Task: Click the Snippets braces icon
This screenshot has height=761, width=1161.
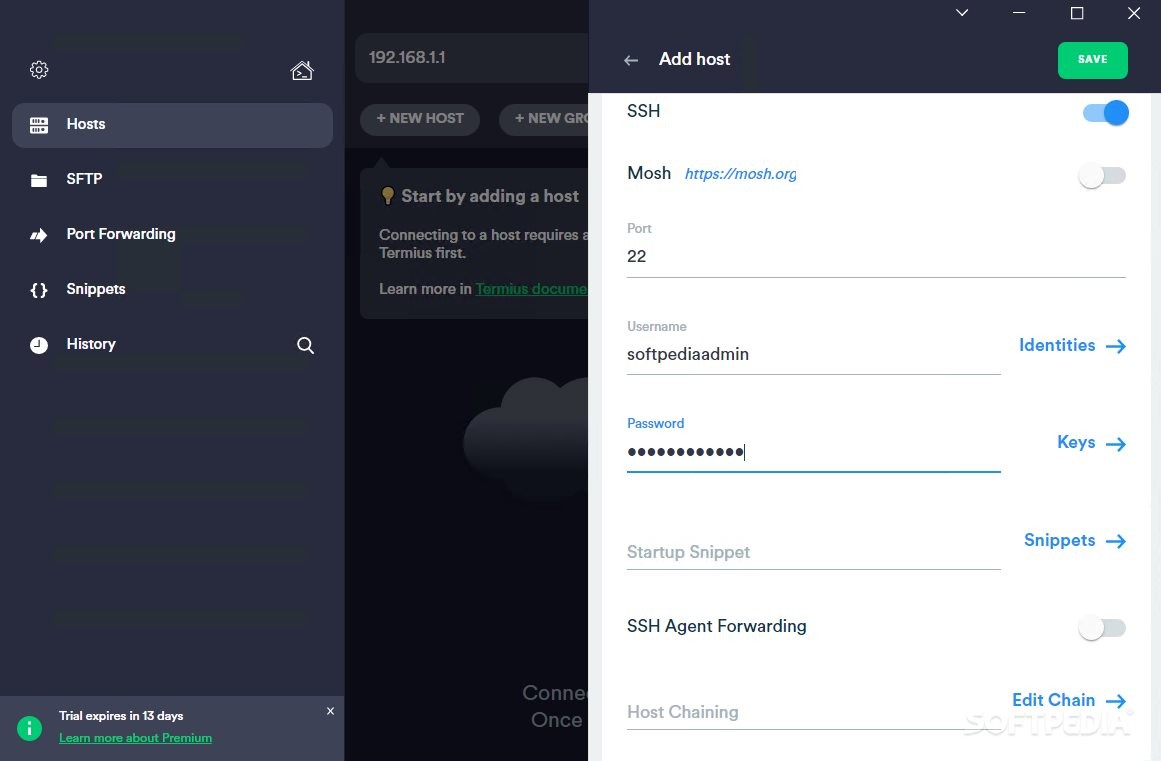Action: coord(39,290)
